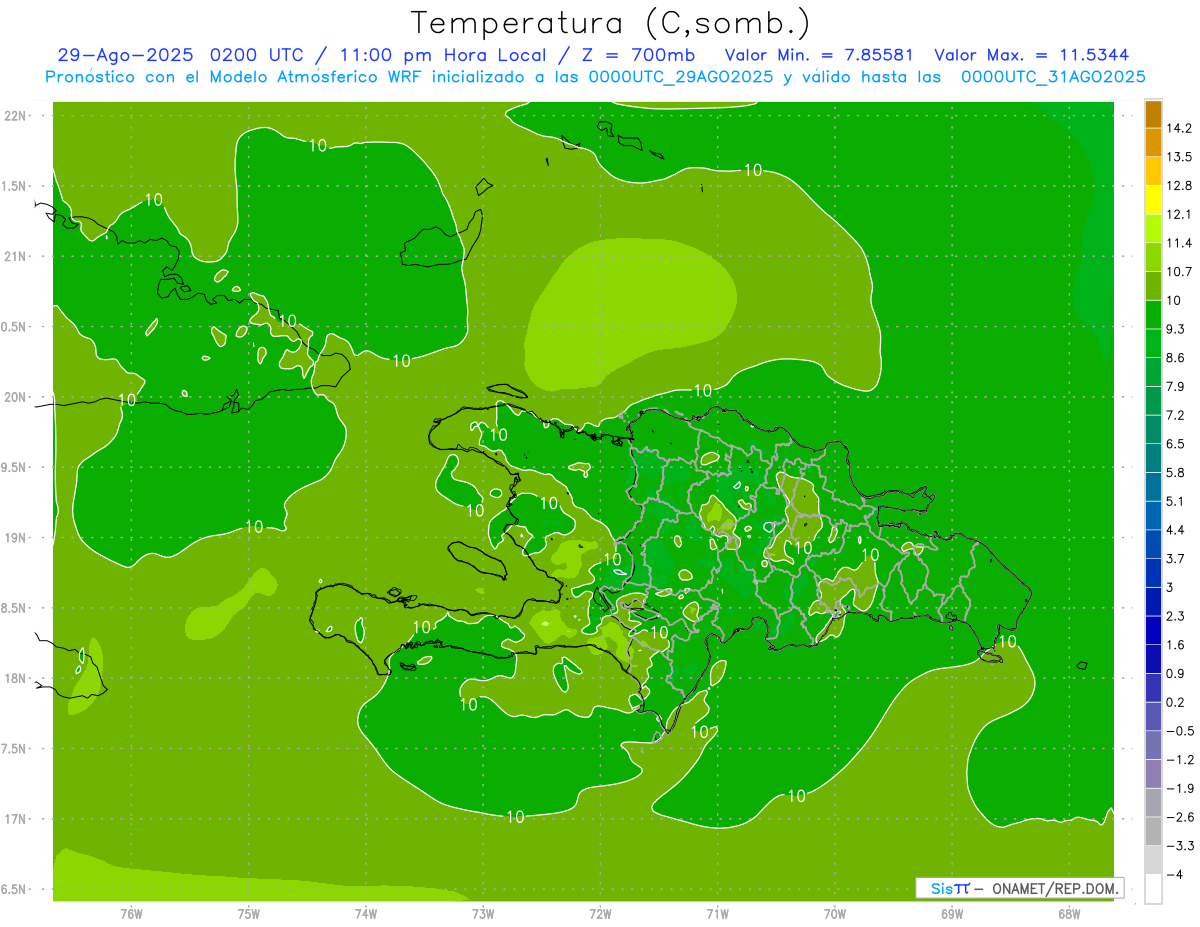The height and width of the screenshot is (927, 1200).
Task: Click the "ONAMET/REP.DOM." credit label
Action: 1055,888
